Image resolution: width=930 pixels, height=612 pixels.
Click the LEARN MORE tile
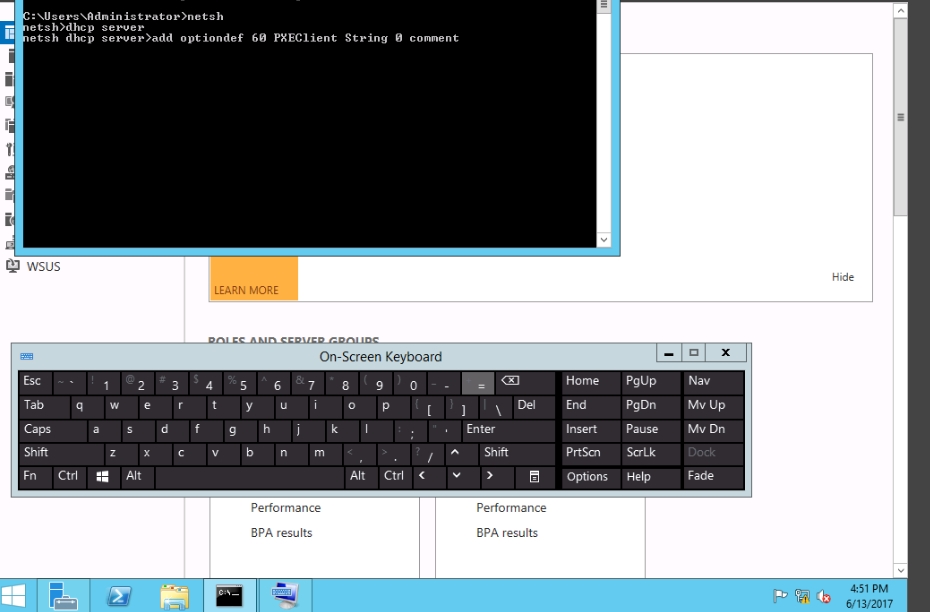[253, 279]
